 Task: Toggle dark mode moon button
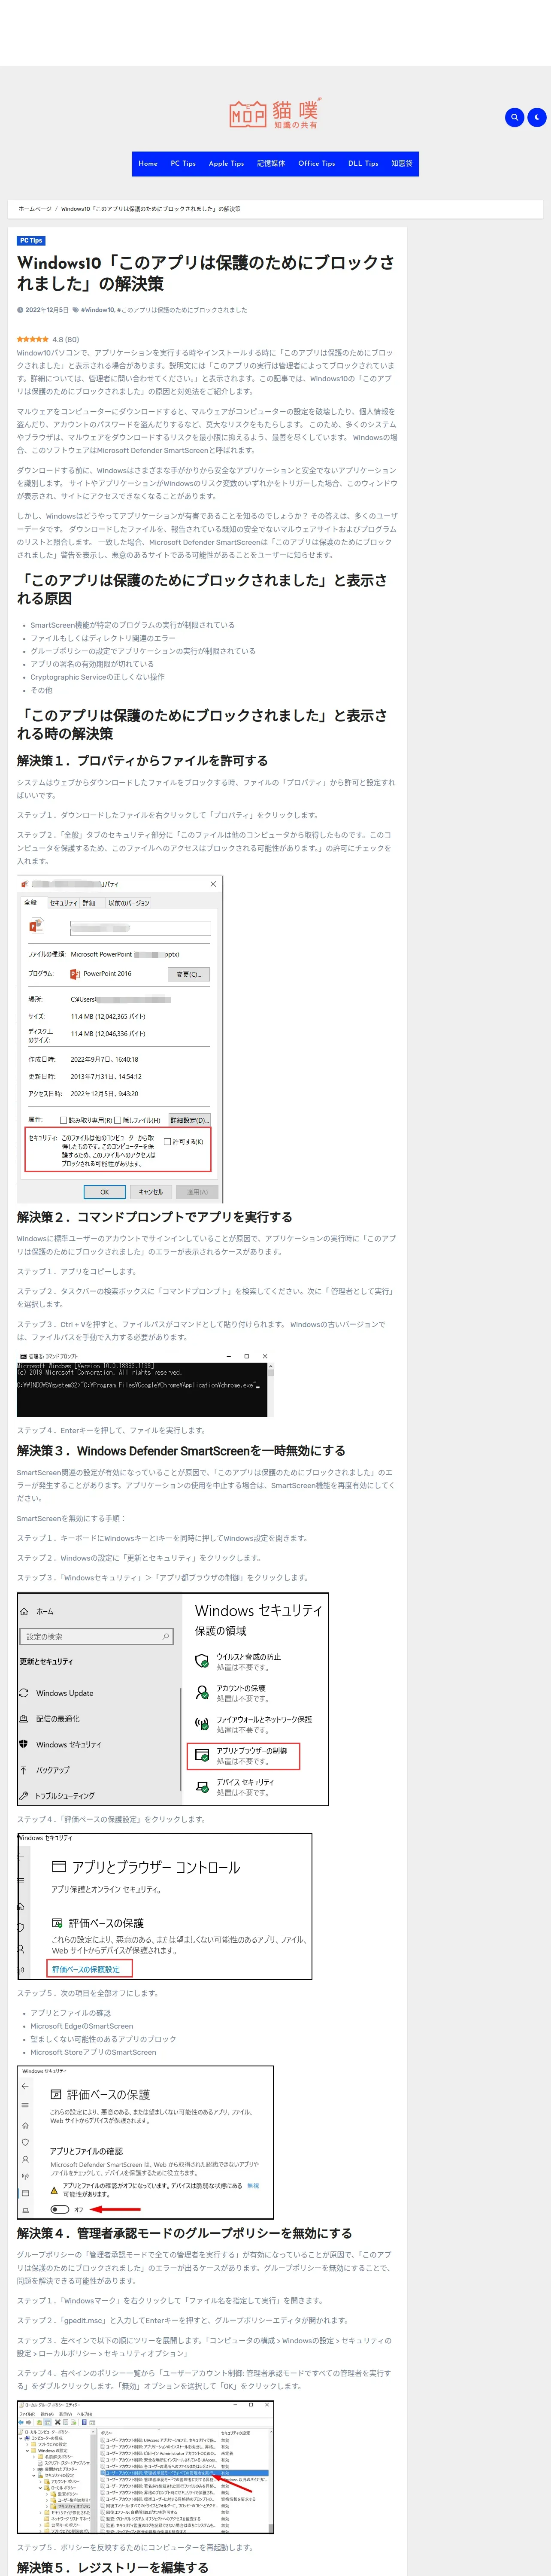click(537, 117)
